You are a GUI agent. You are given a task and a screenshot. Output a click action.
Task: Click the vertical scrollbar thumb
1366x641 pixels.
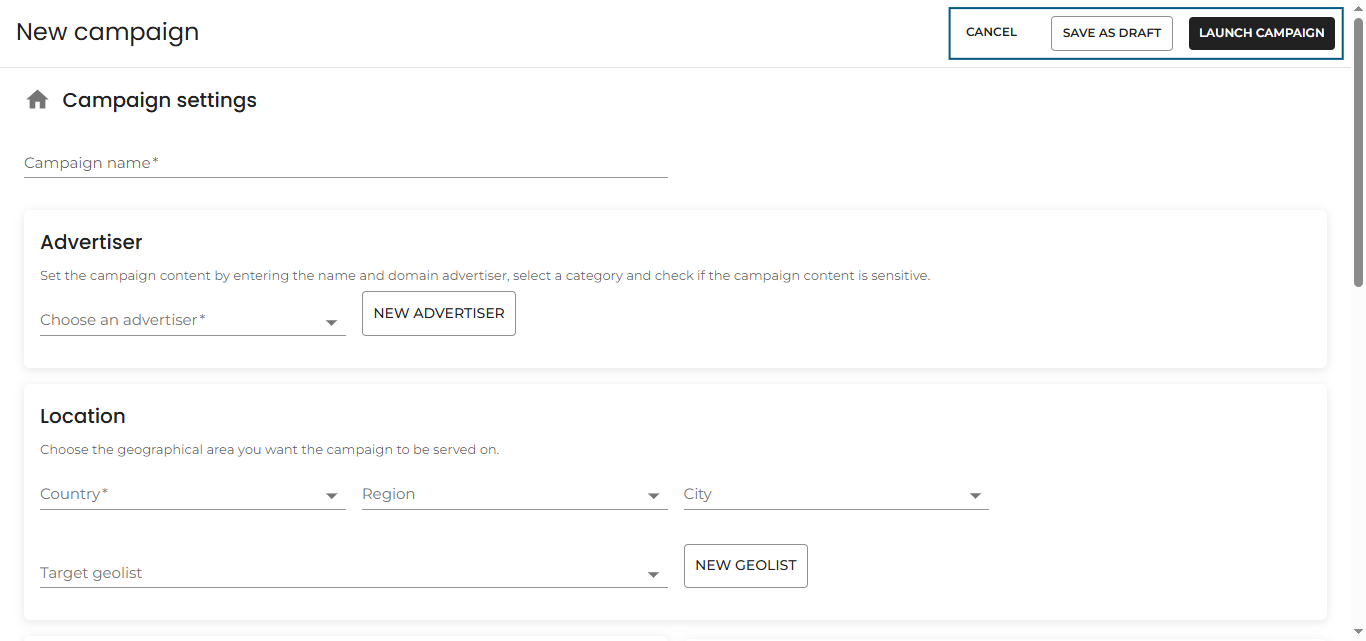(x=1358, y=150)
